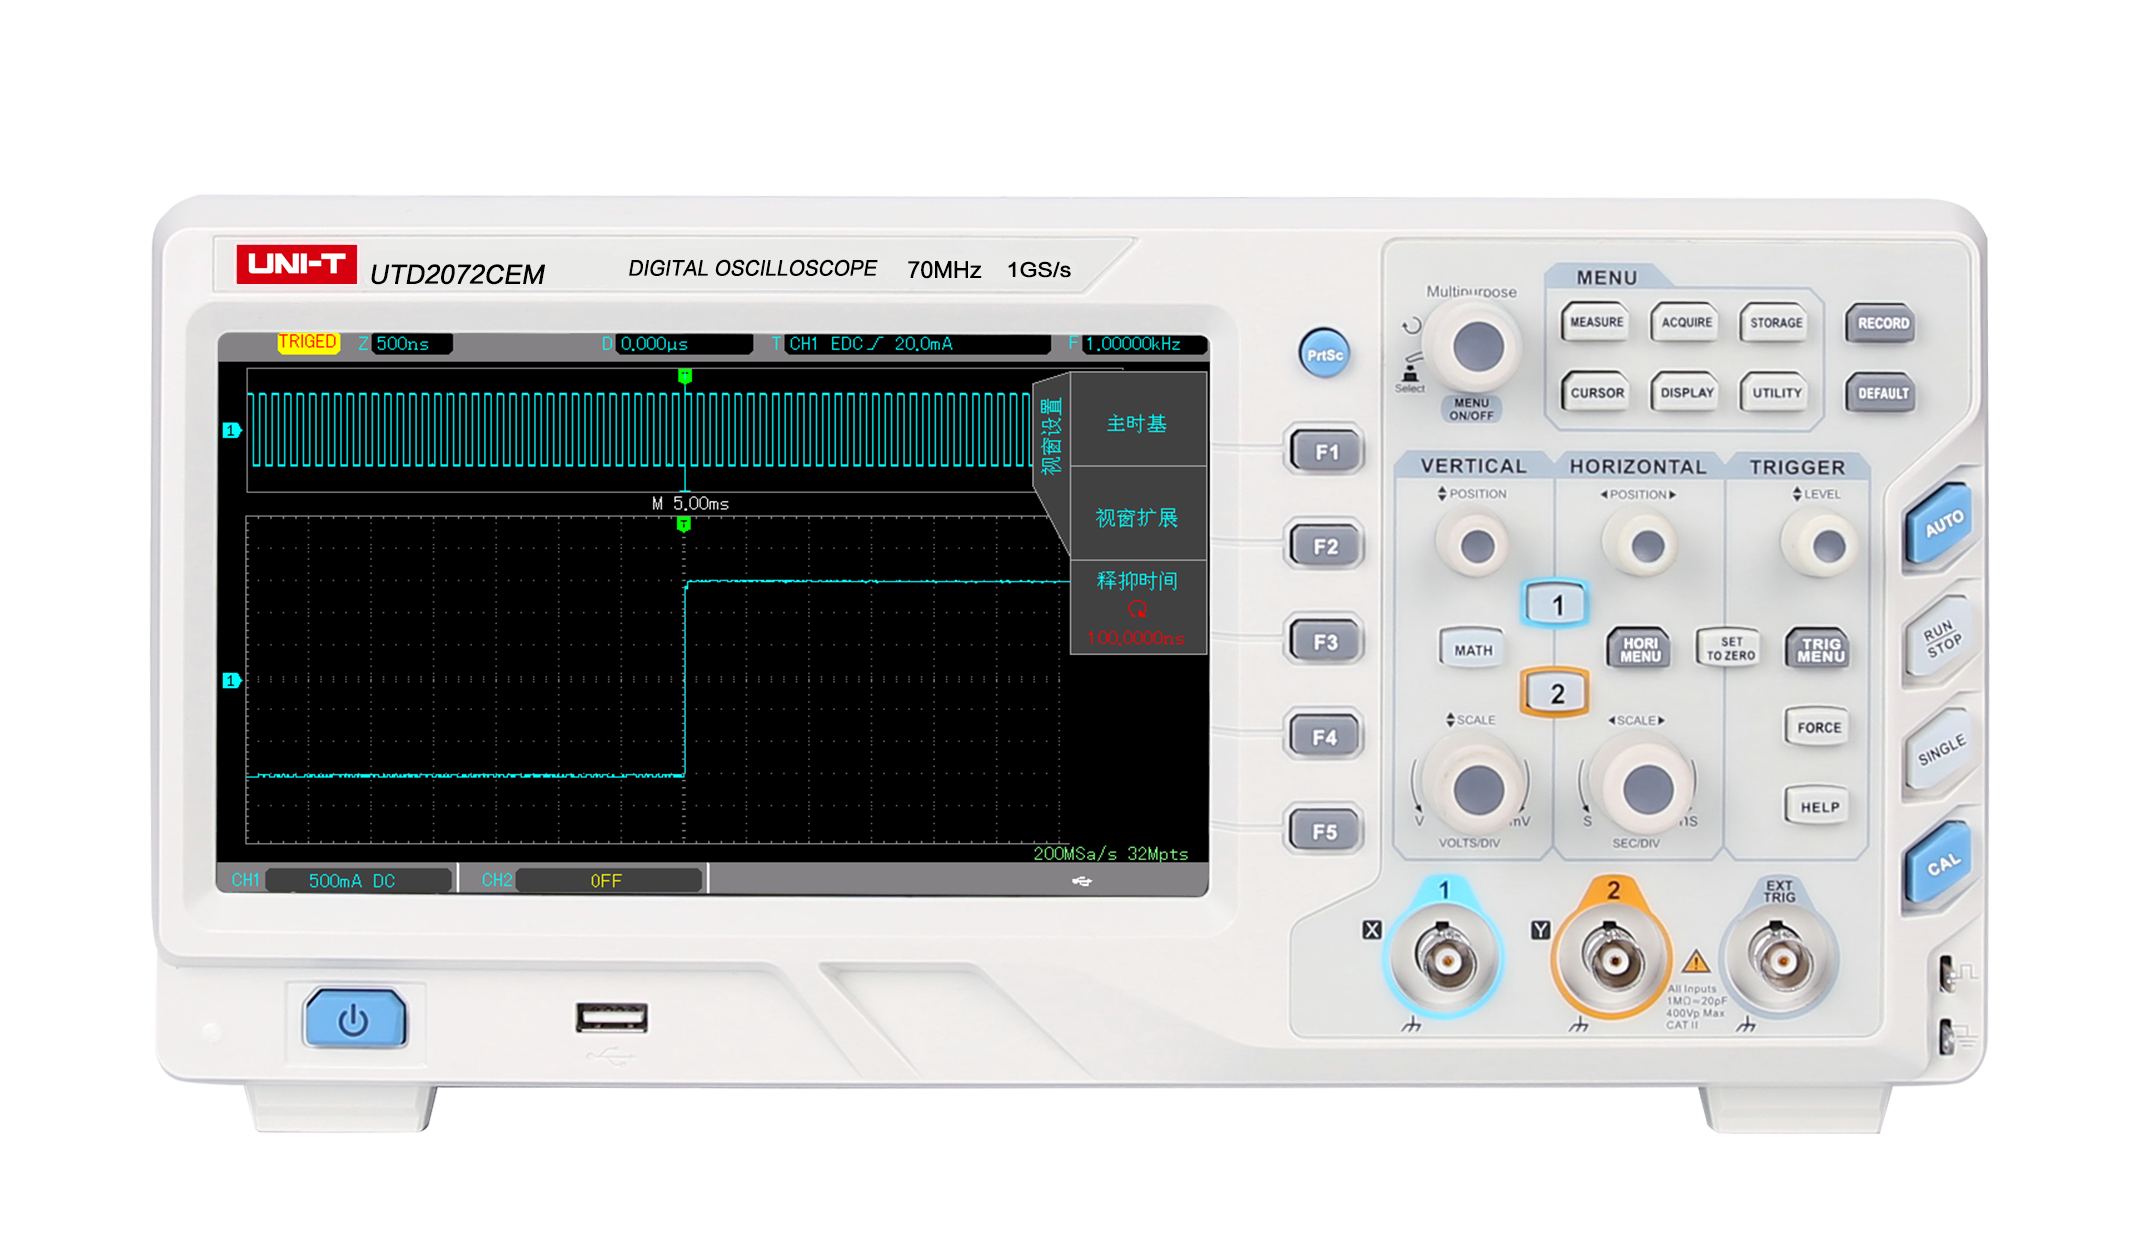The height and width of the screenshot is (1236, 2136).
Task: Open the MATH function
Action: pyautogui.click(x=1472, y=649)
